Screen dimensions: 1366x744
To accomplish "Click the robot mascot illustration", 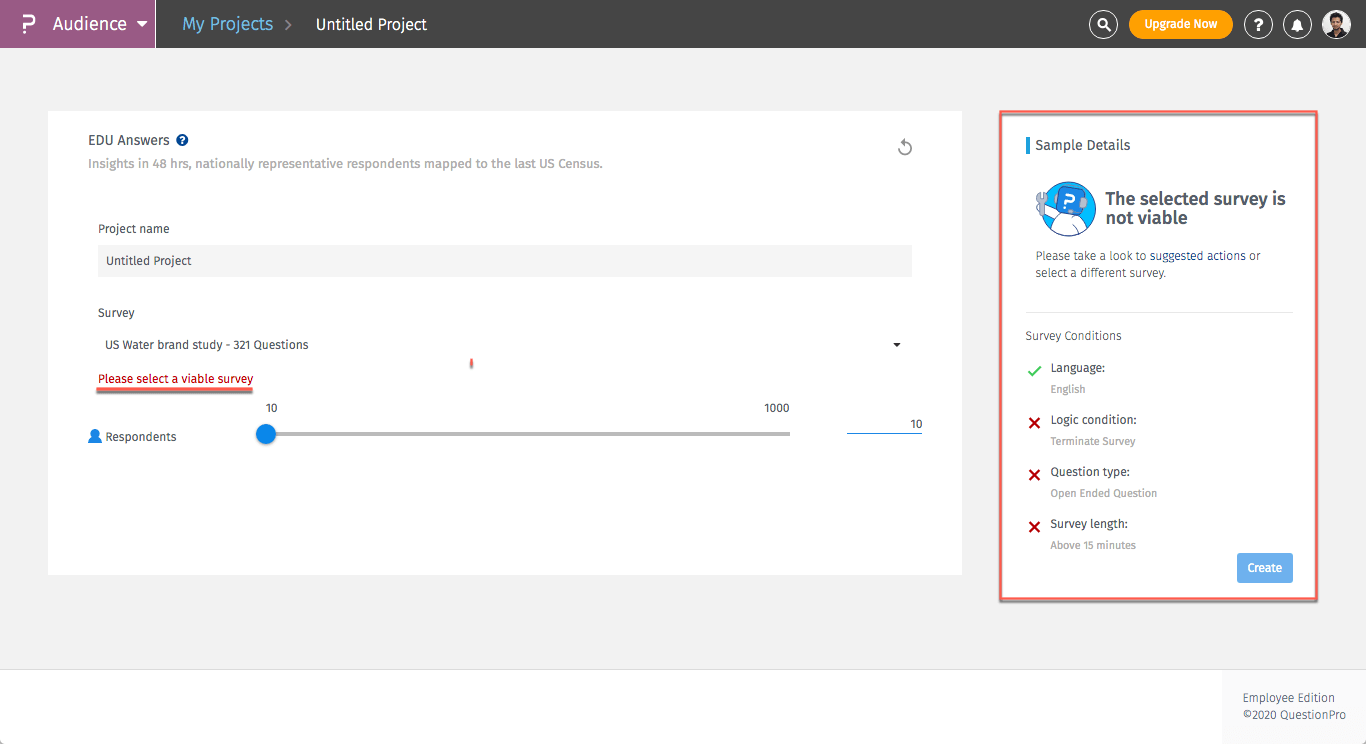I will 1065,208.
